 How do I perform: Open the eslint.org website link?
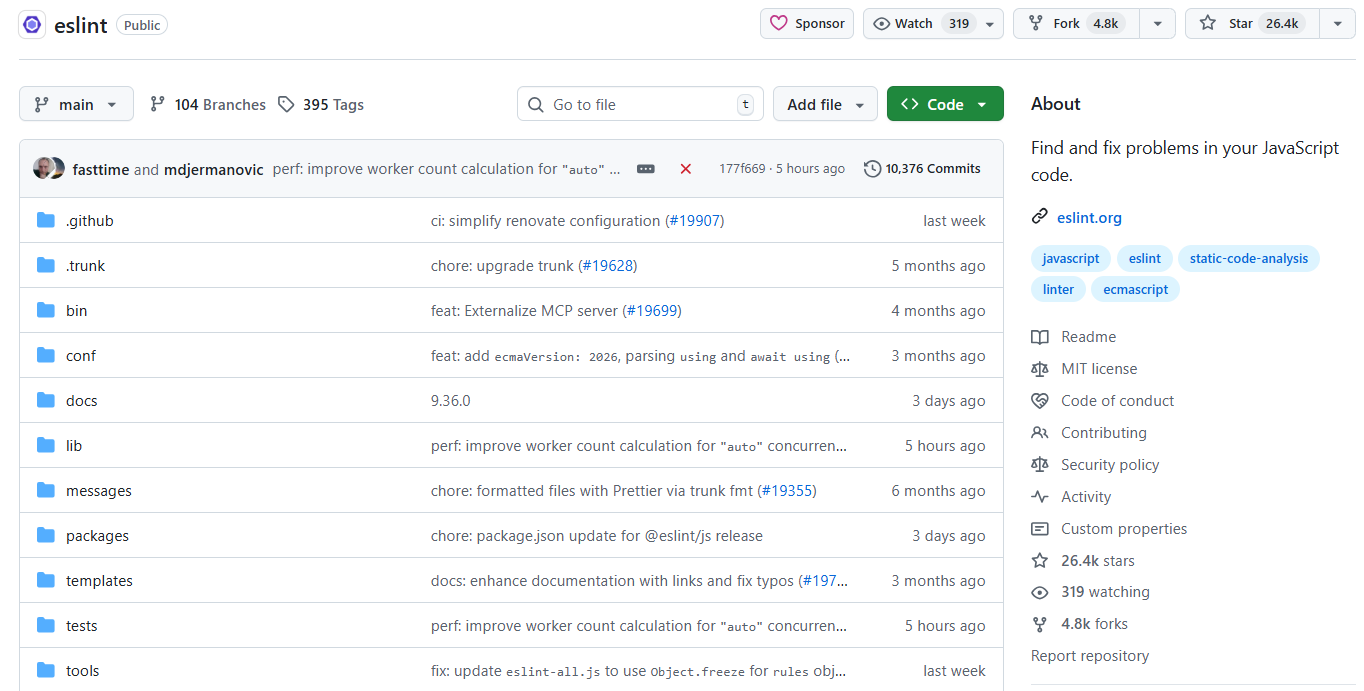(x=1089, y=218)
